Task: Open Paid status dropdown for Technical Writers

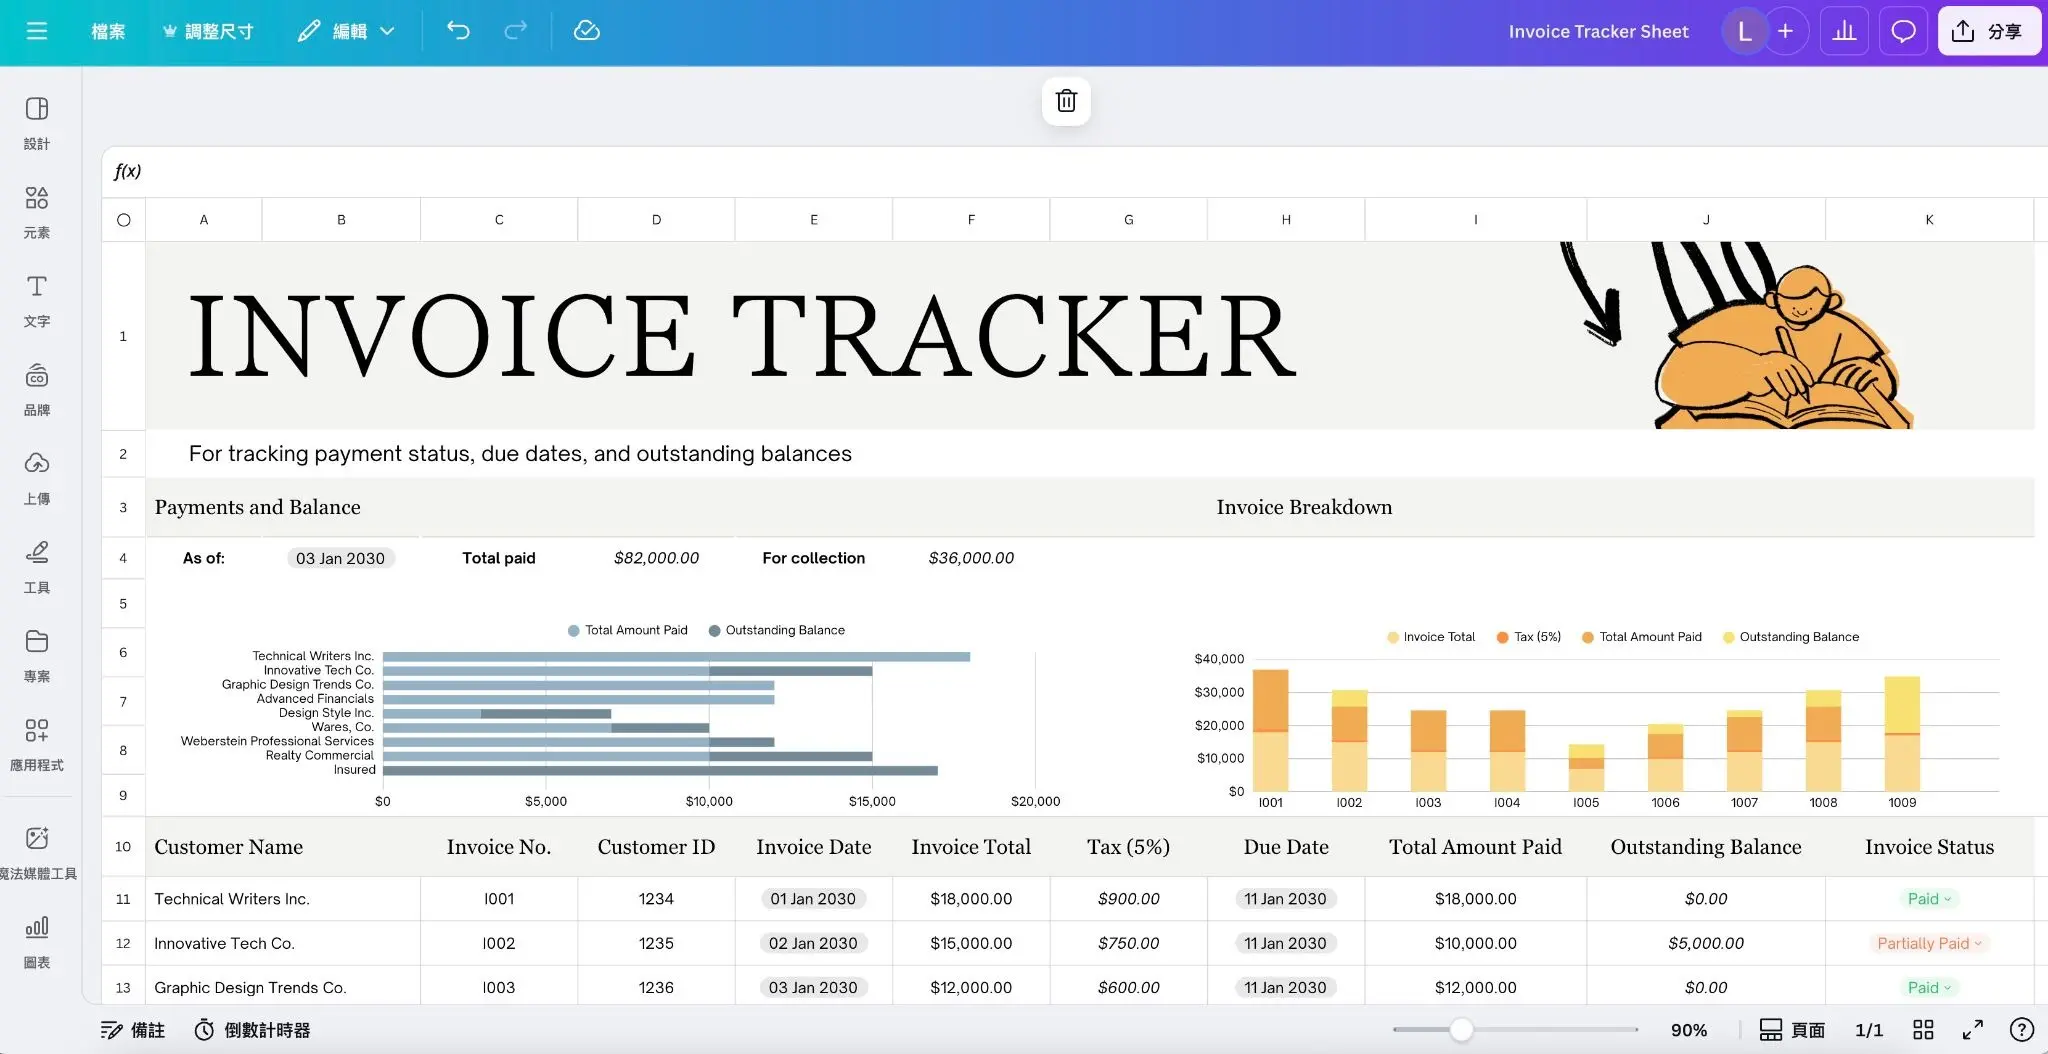Action: click(x=1929, y=899)
